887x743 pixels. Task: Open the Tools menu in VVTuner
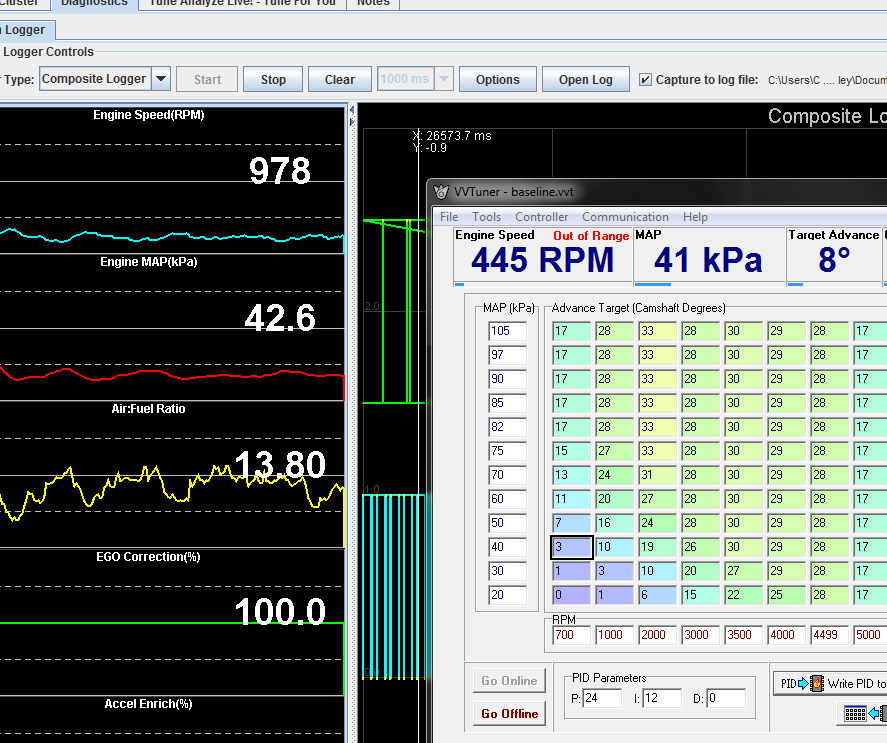pos(487,217)
